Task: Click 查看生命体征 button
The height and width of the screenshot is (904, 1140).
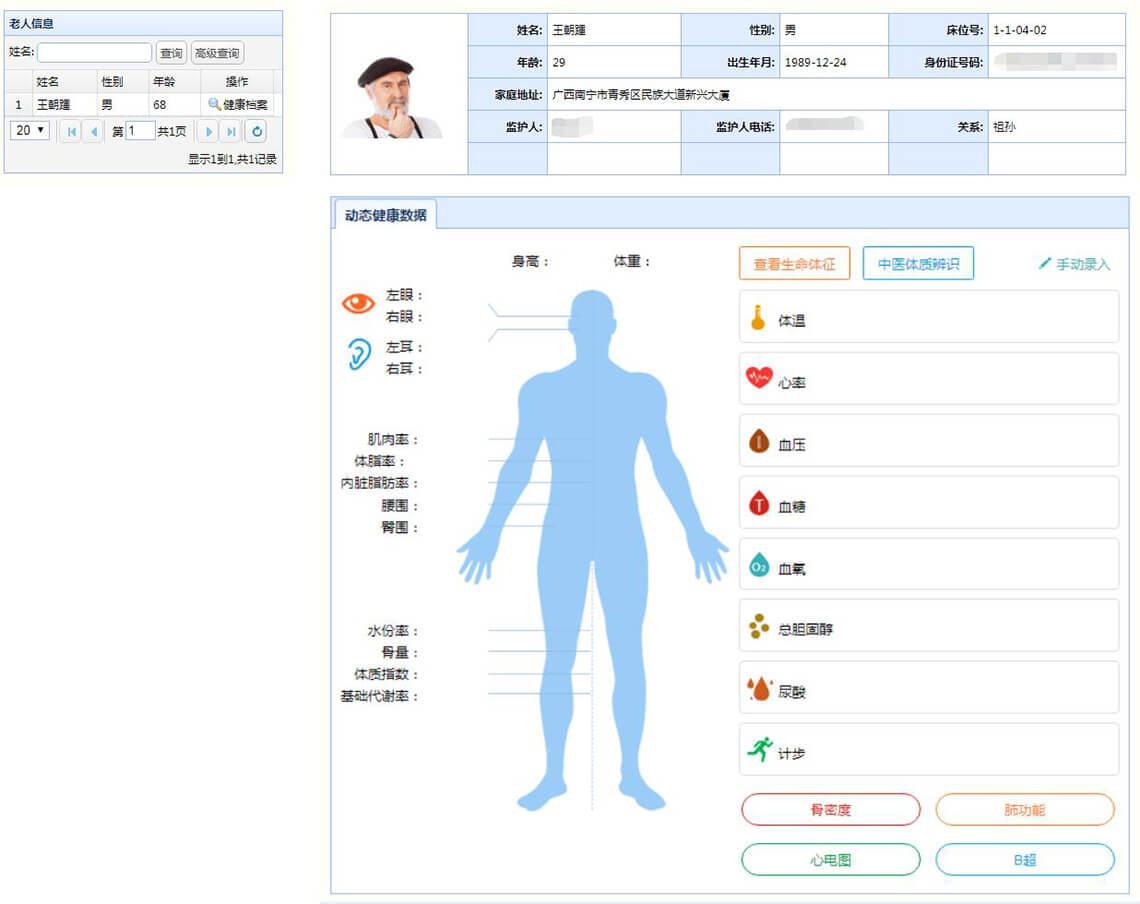Action: click(x=794, y=264)
